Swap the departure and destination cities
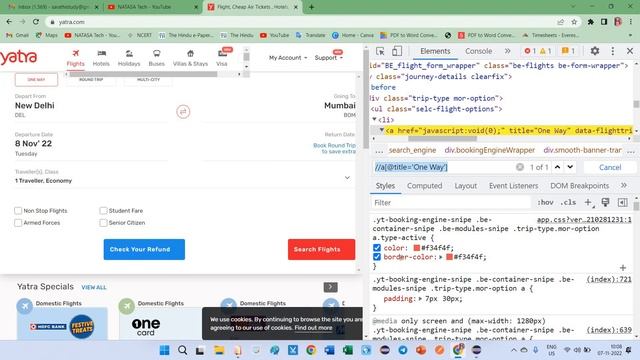 [183, 111]
